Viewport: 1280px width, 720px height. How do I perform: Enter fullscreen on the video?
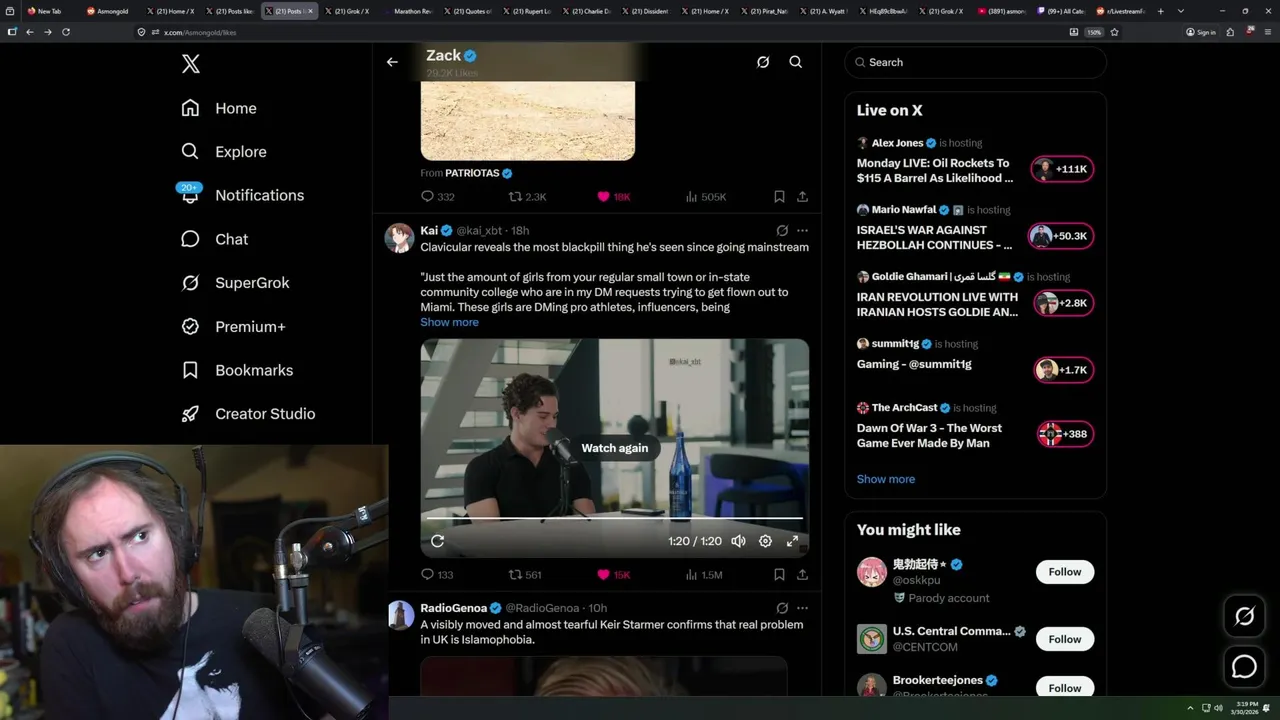tap(792, 541)
